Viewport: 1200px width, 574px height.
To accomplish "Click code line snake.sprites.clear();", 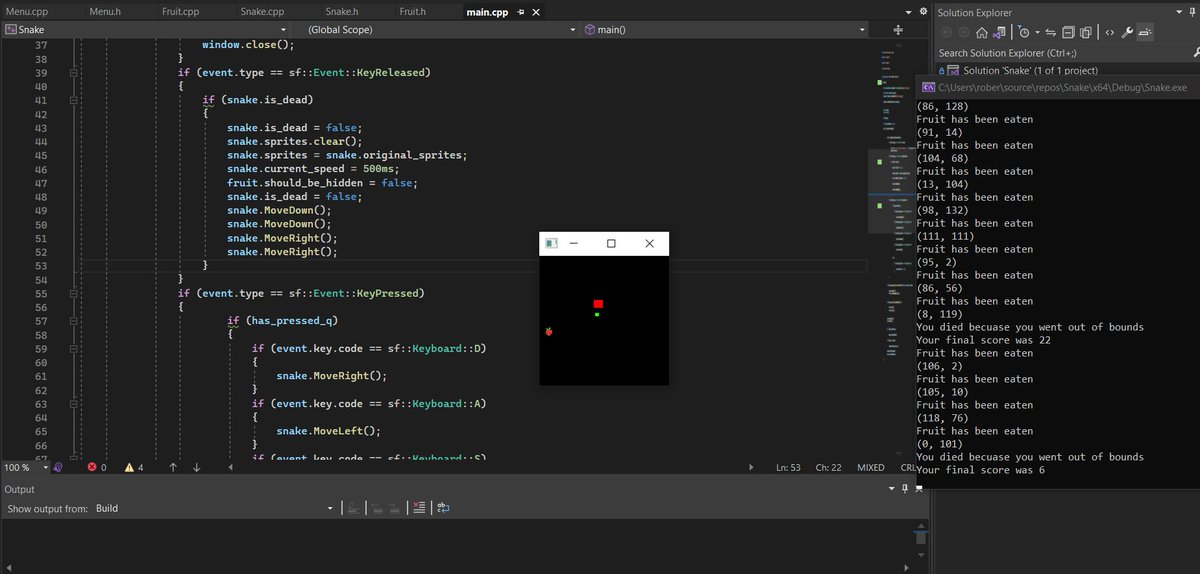I will pos(294,142).
